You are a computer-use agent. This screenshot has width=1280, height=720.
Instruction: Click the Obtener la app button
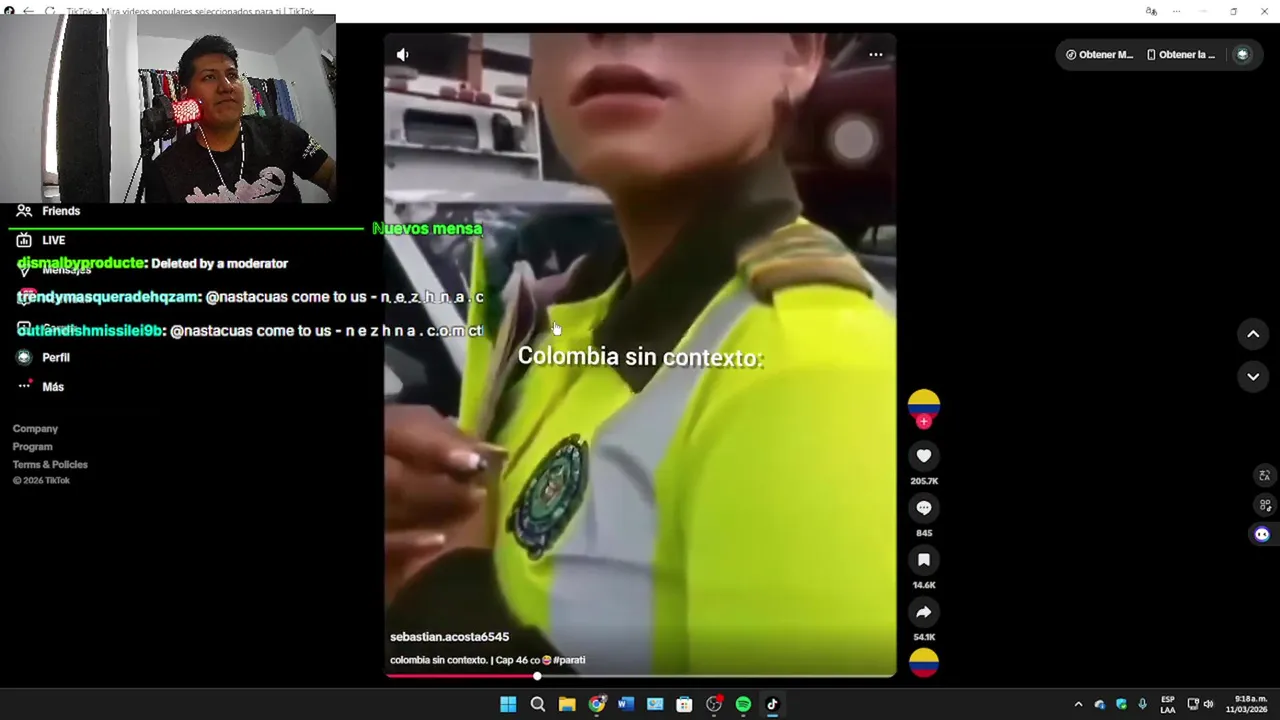click(1181, 55)
